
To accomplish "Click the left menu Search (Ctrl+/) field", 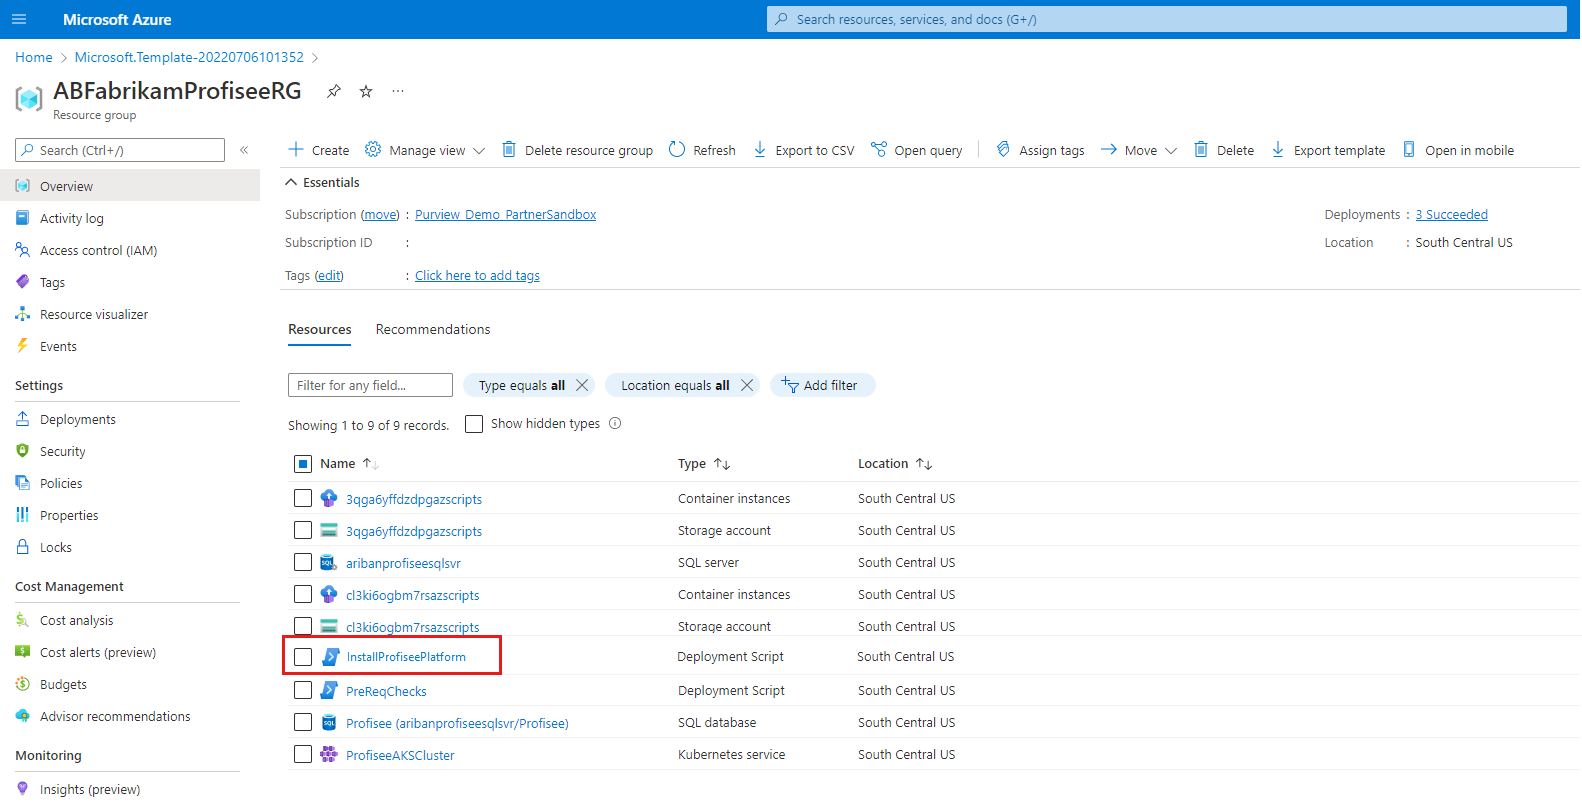I will pos(120,150).
